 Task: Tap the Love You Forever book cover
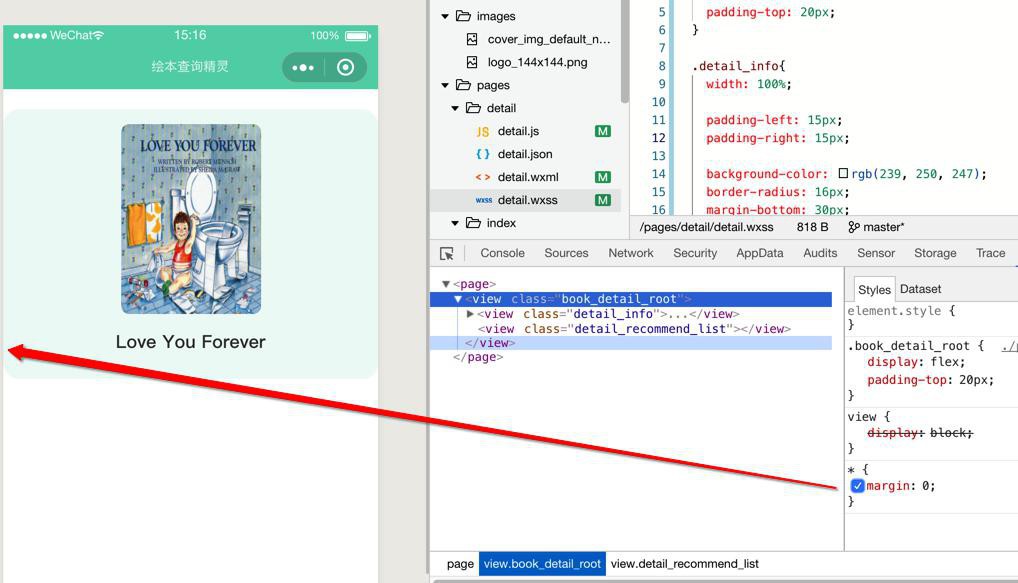click(x=191, y=219)
